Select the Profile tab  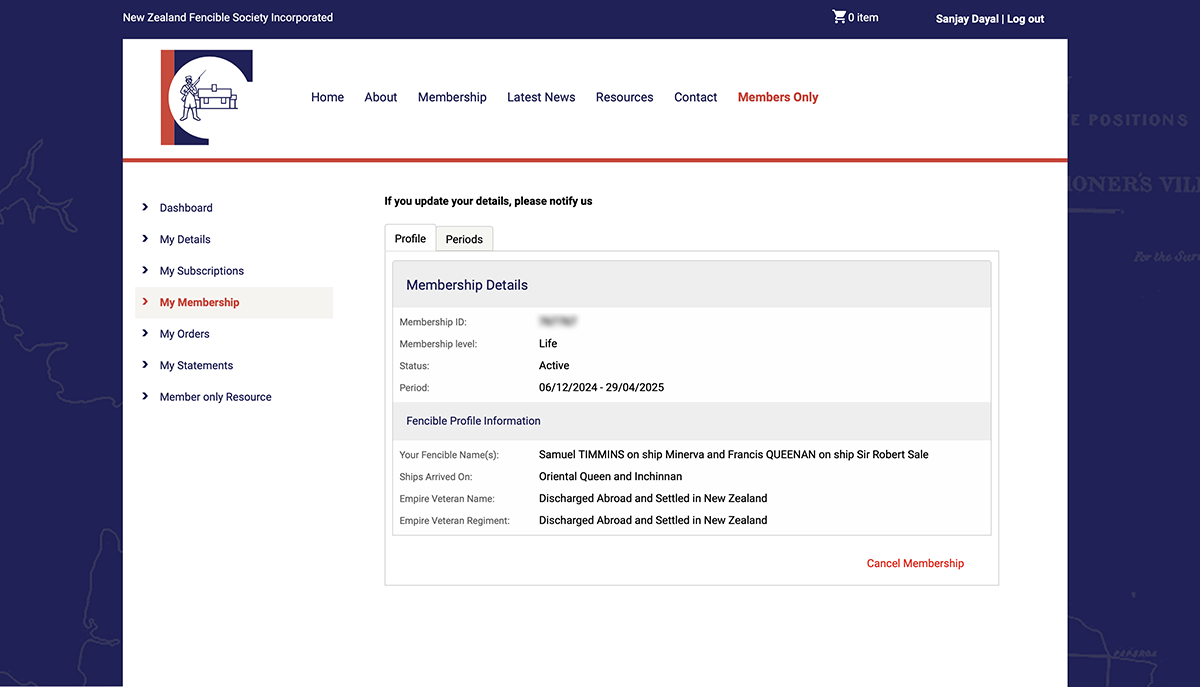tap(410, 238)
